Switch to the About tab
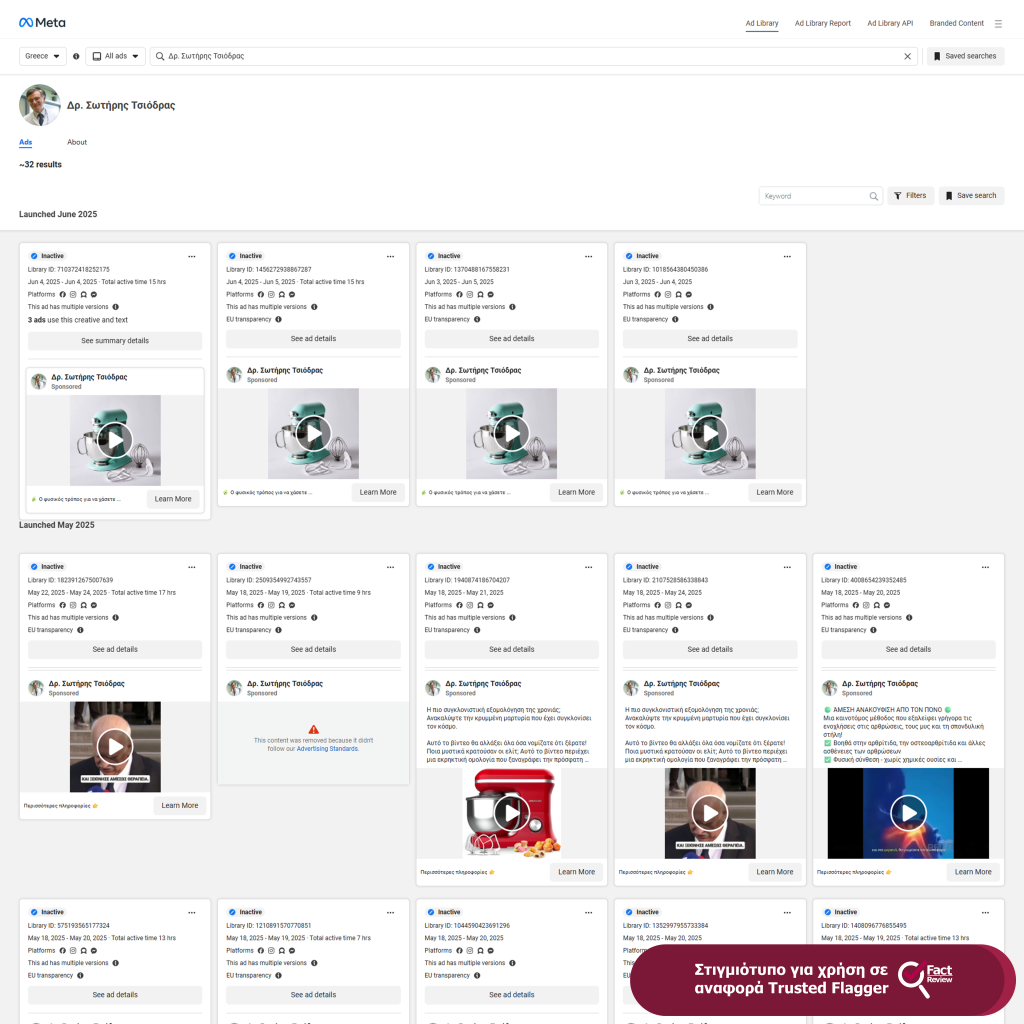This screenshot has width=1024, height=1024. [77, 142]
